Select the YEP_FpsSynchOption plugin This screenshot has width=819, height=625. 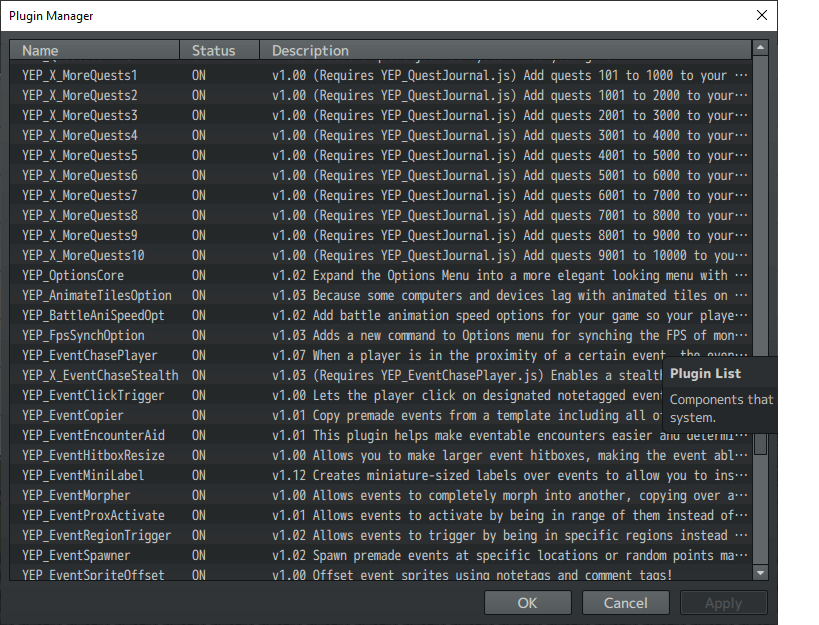point(381,335)
